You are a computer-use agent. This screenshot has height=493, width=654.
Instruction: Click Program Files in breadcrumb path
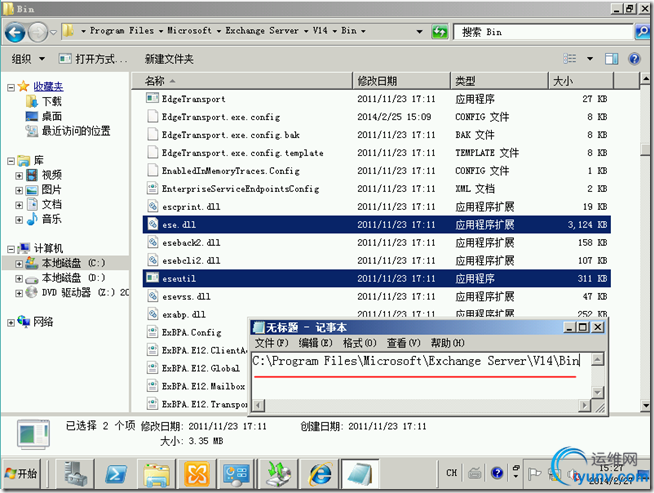pos(122,30)
